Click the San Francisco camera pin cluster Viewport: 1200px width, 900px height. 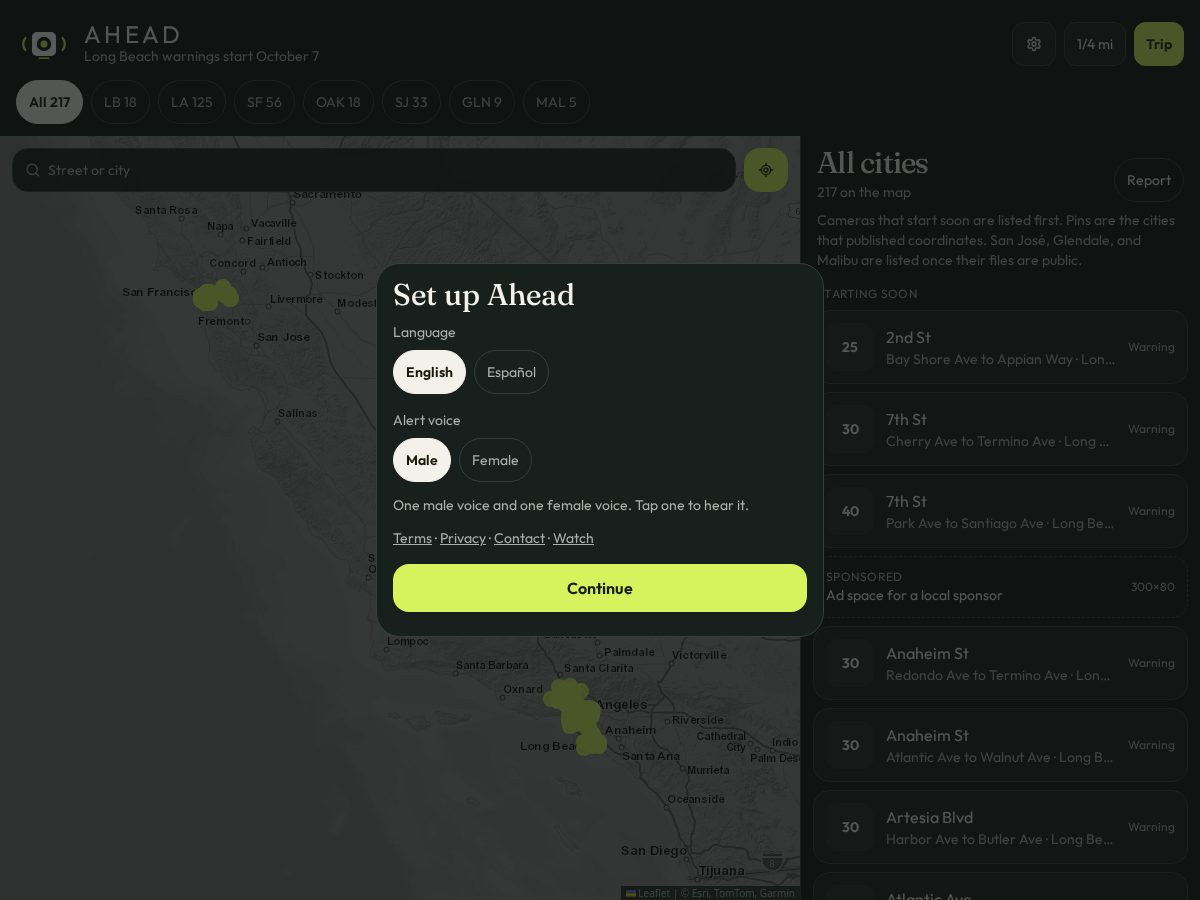(x=215, y=295)
